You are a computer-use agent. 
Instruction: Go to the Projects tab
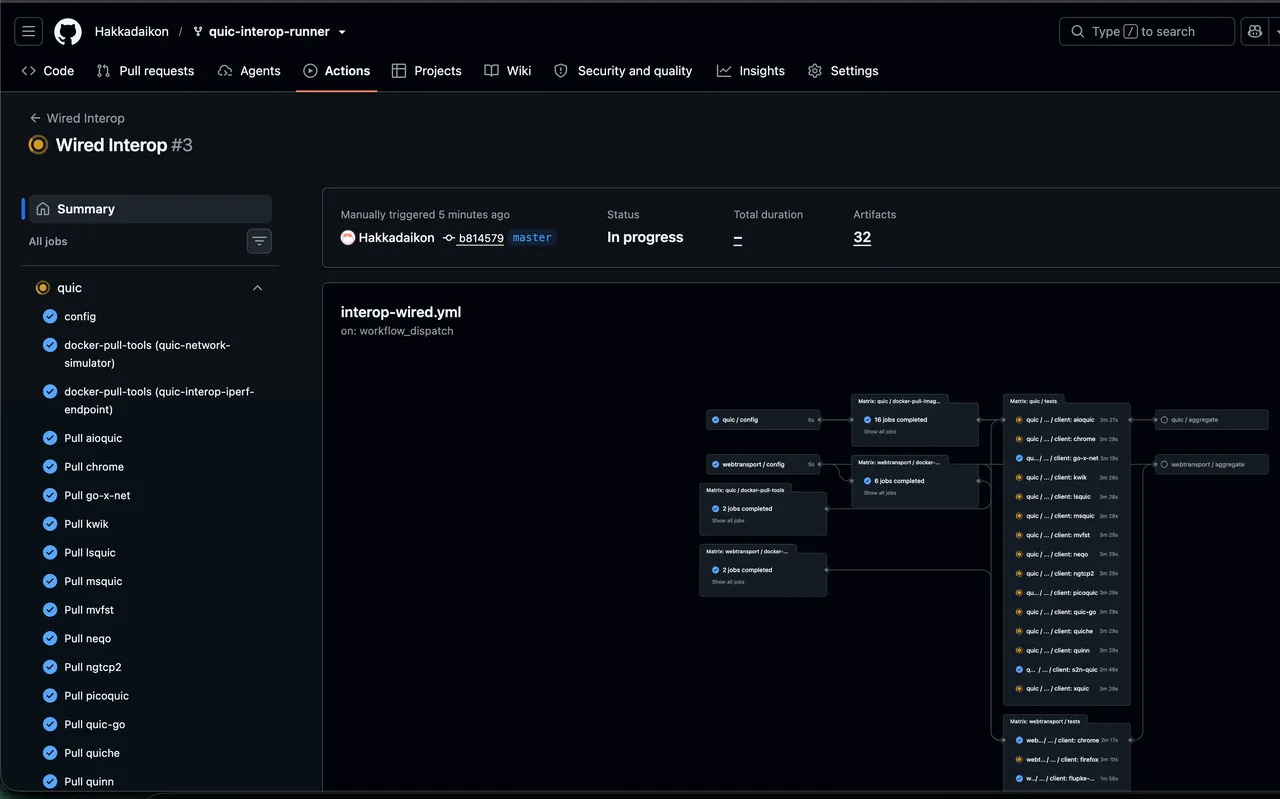click(x=427, y=71)
